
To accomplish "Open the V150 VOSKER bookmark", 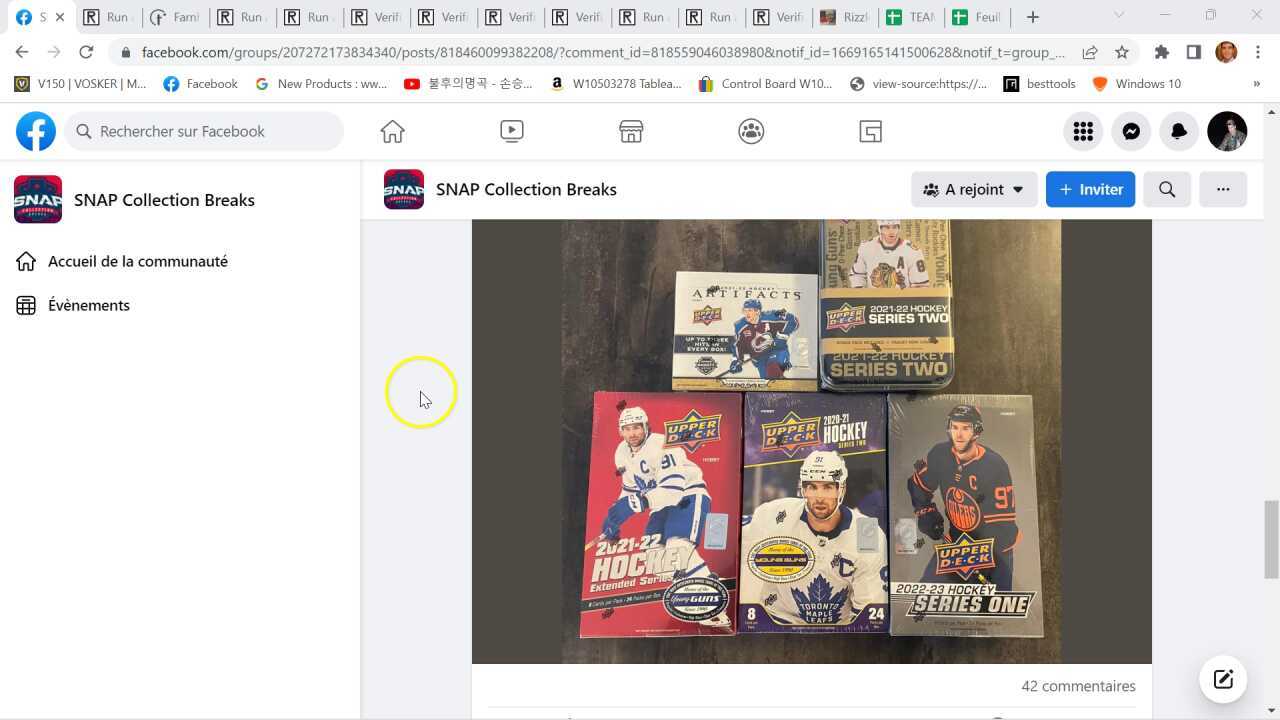I will coord(80,84).
